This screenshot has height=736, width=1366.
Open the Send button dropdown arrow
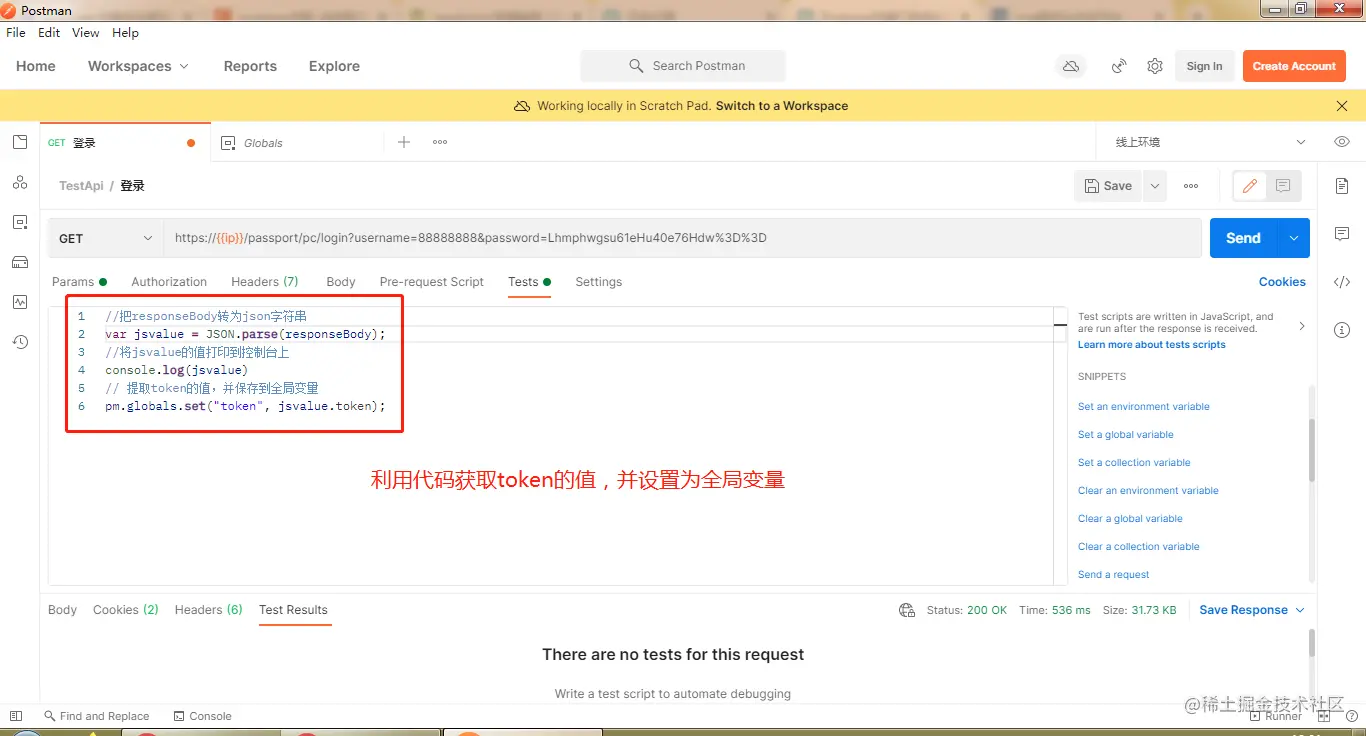(1294, 238)
